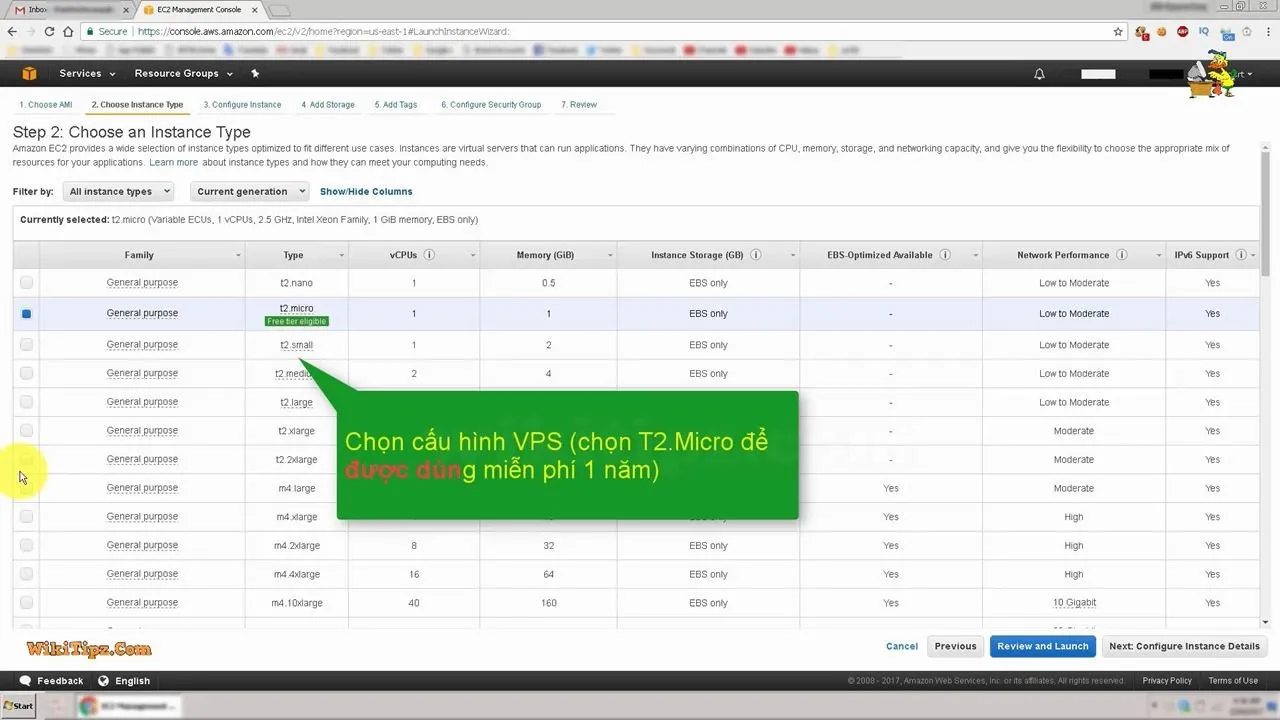Click the Show/Hide Columns link
Screen dimensions: 1280x720
pyautogui.click(x=366, y=191)
